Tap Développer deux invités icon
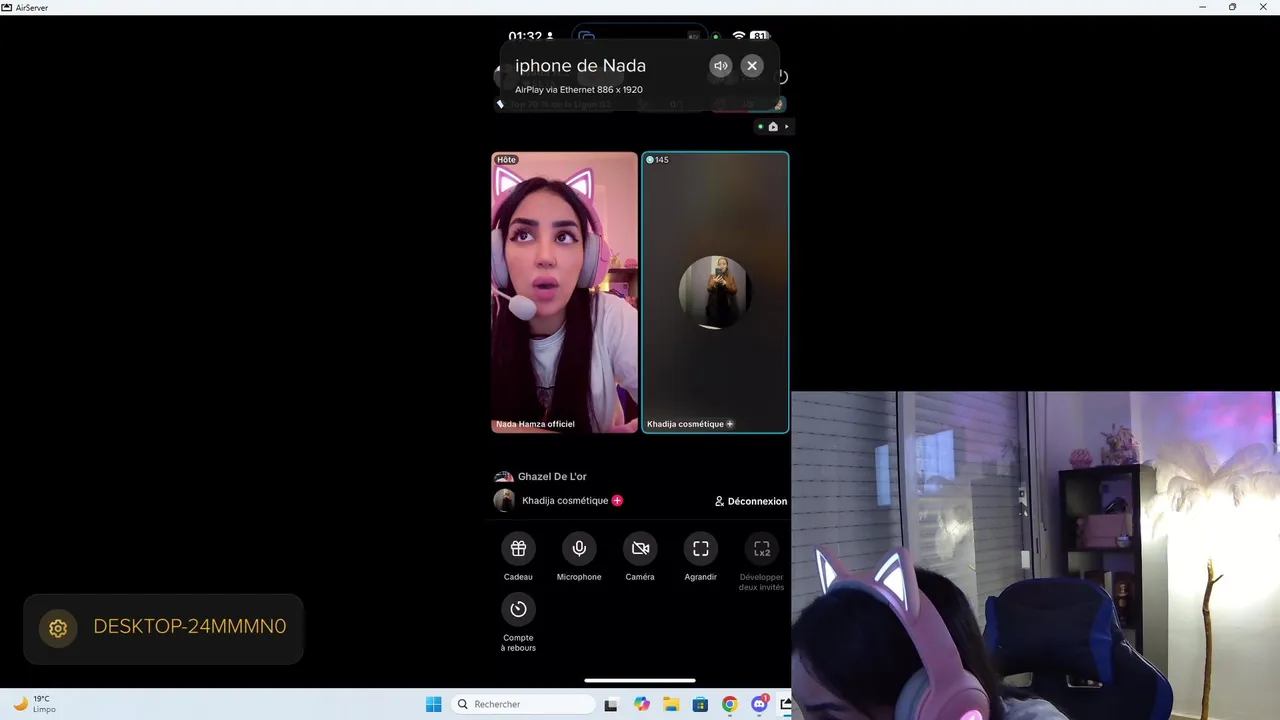The image size is (1280, 720). tap(762, 548)
